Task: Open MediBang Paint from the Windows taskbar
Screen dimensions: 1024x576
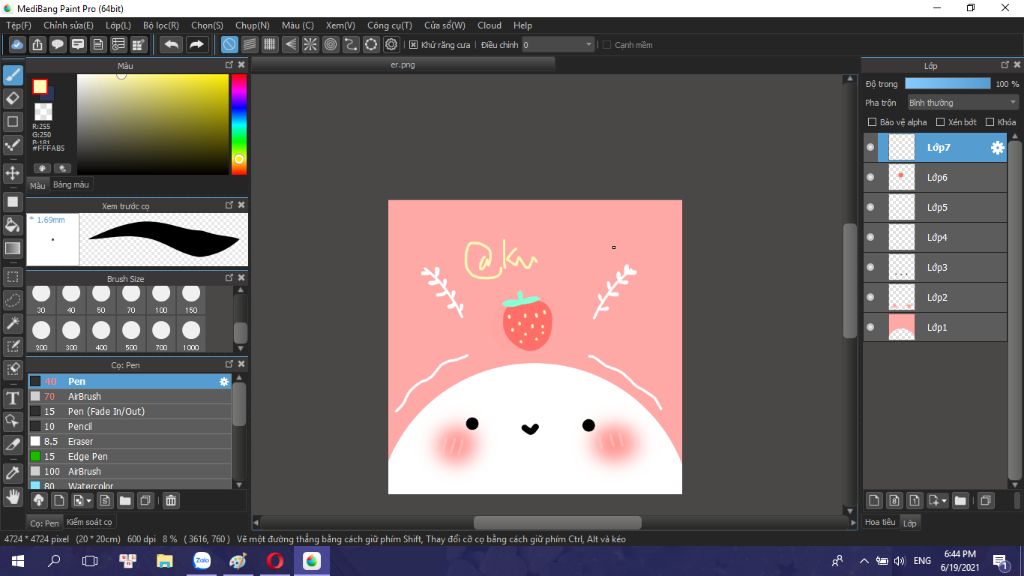Action: pos(312,561)
